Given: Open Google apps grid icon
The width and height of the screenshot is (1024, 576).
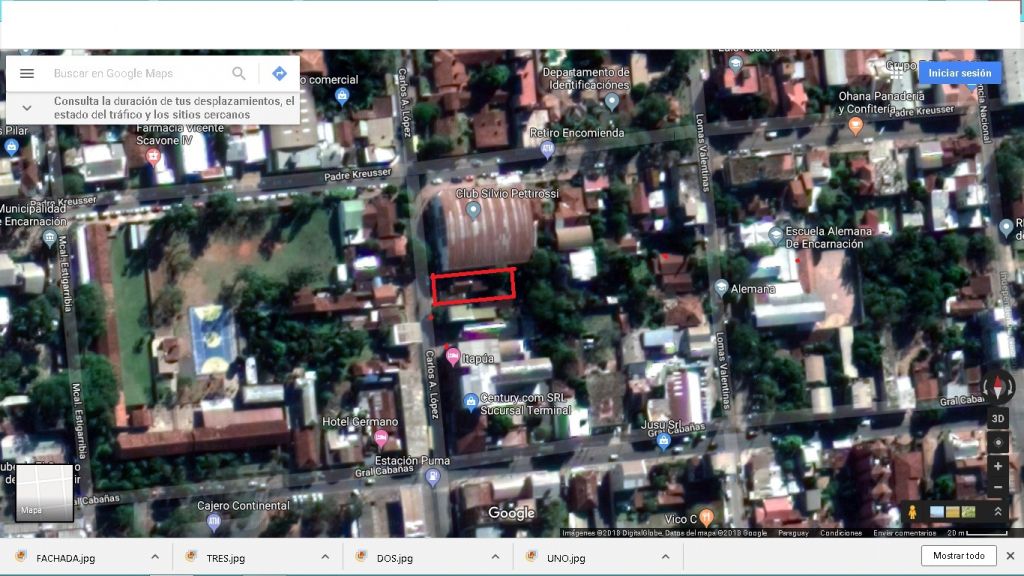Looking at the screenshot, I should point(897,73).
